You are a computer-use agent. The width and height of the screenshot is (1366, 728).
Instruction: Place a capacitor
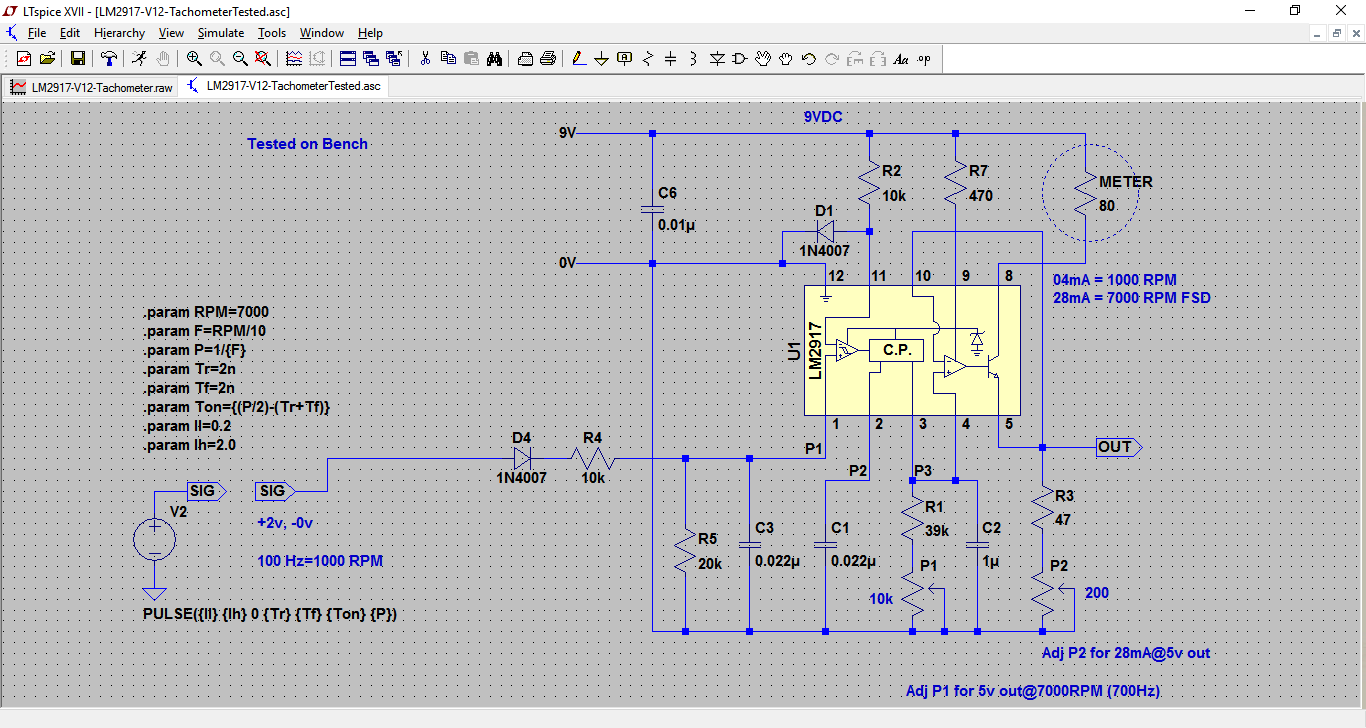(670, 59)
